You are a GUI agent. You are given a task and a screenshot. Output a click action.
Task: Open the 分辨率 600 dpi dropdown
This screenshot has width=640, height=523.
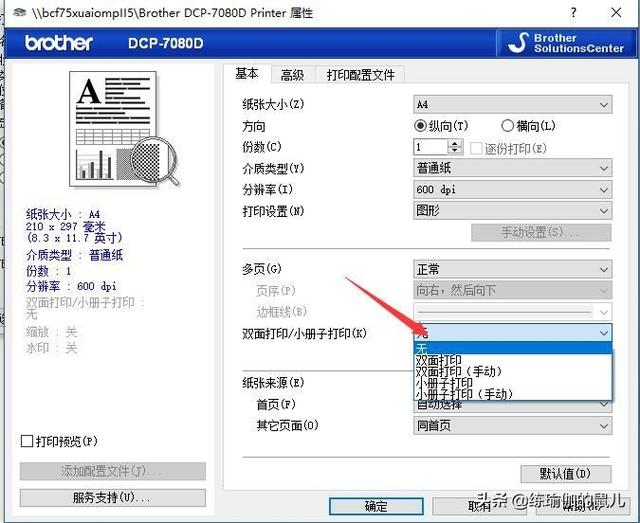(513, 190)
